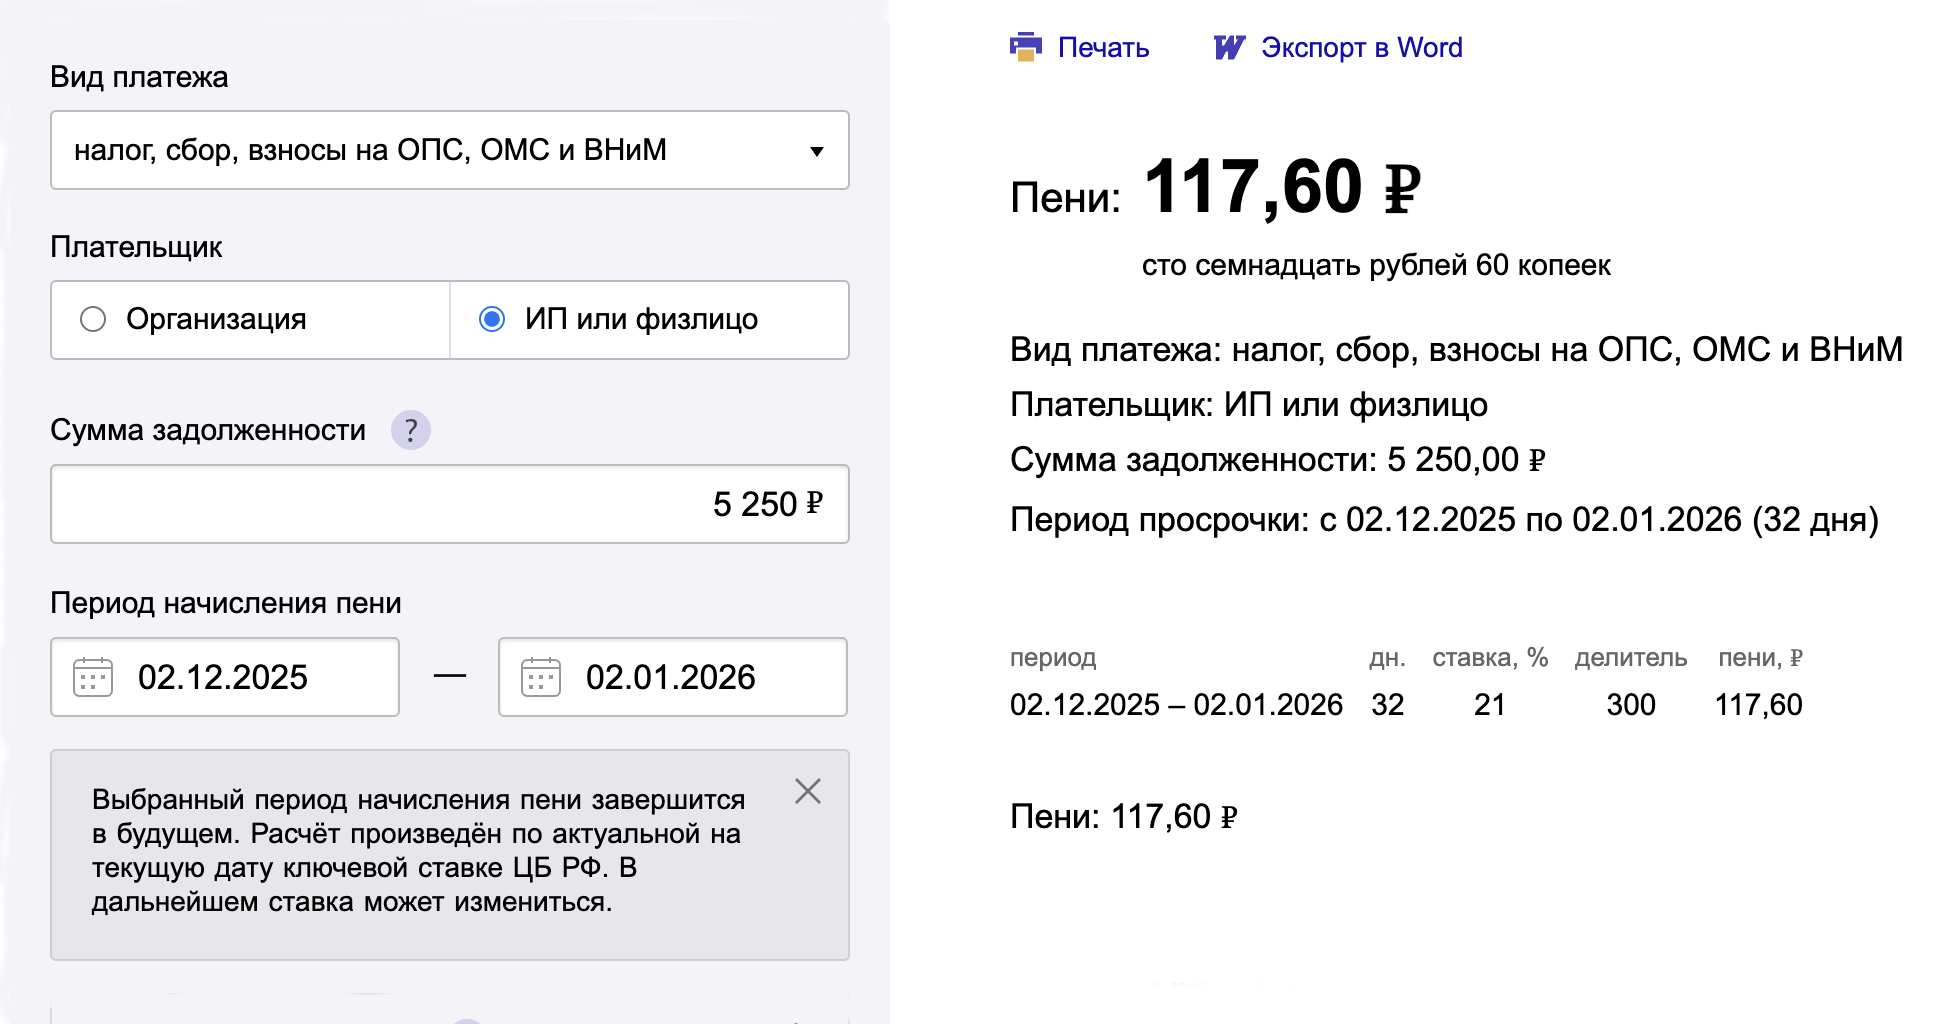The width and height of the screenshot is (1936, 1024).
Task: Close the future period warning notice
Action: [x=808, y=791]
